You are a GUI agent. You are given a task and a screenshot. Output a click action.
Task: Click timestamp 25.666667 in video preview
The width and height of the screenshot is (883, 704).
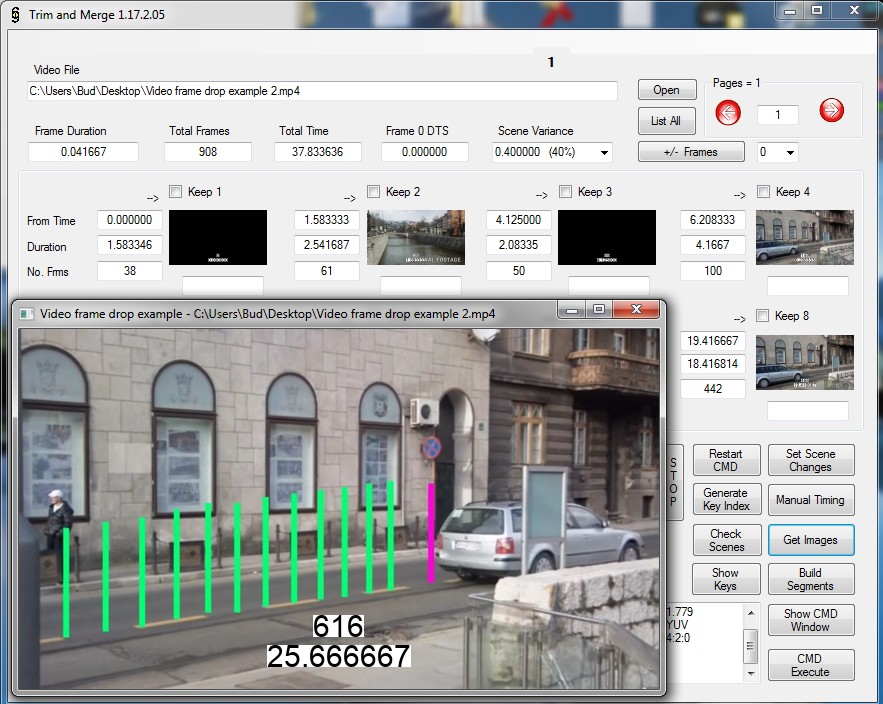(x=338, y=656)
